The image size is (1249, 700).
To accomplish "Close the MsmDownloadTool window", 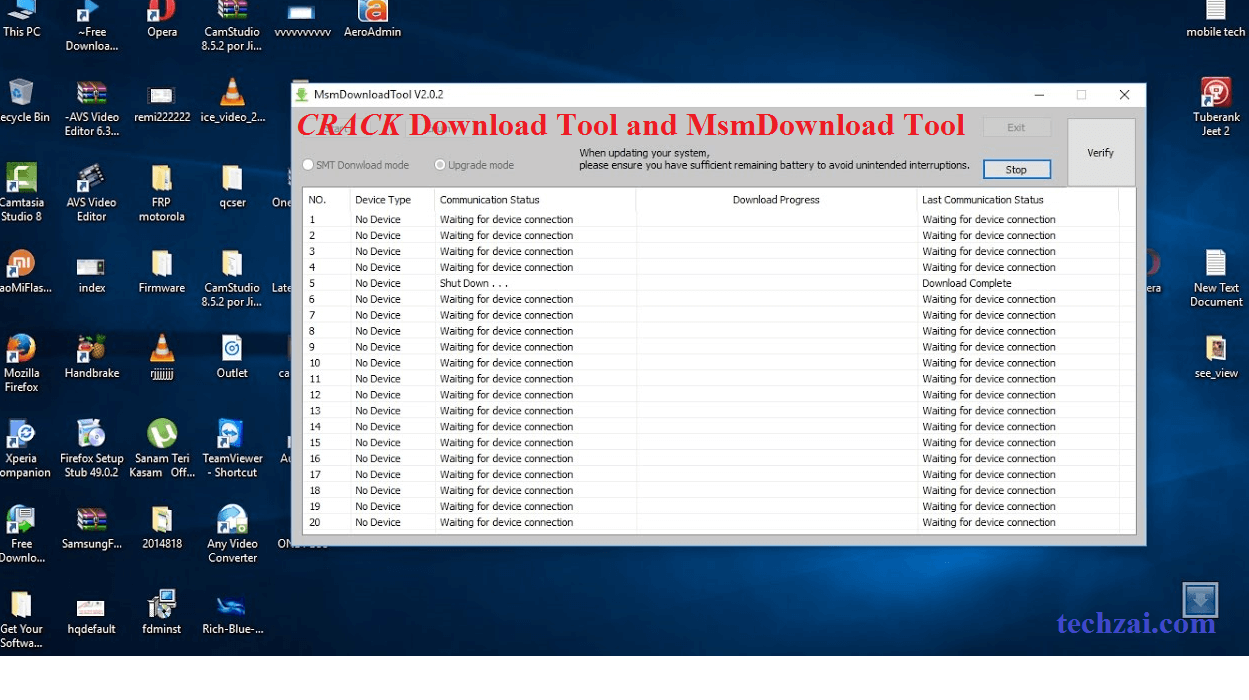I will coord(1124,95).
